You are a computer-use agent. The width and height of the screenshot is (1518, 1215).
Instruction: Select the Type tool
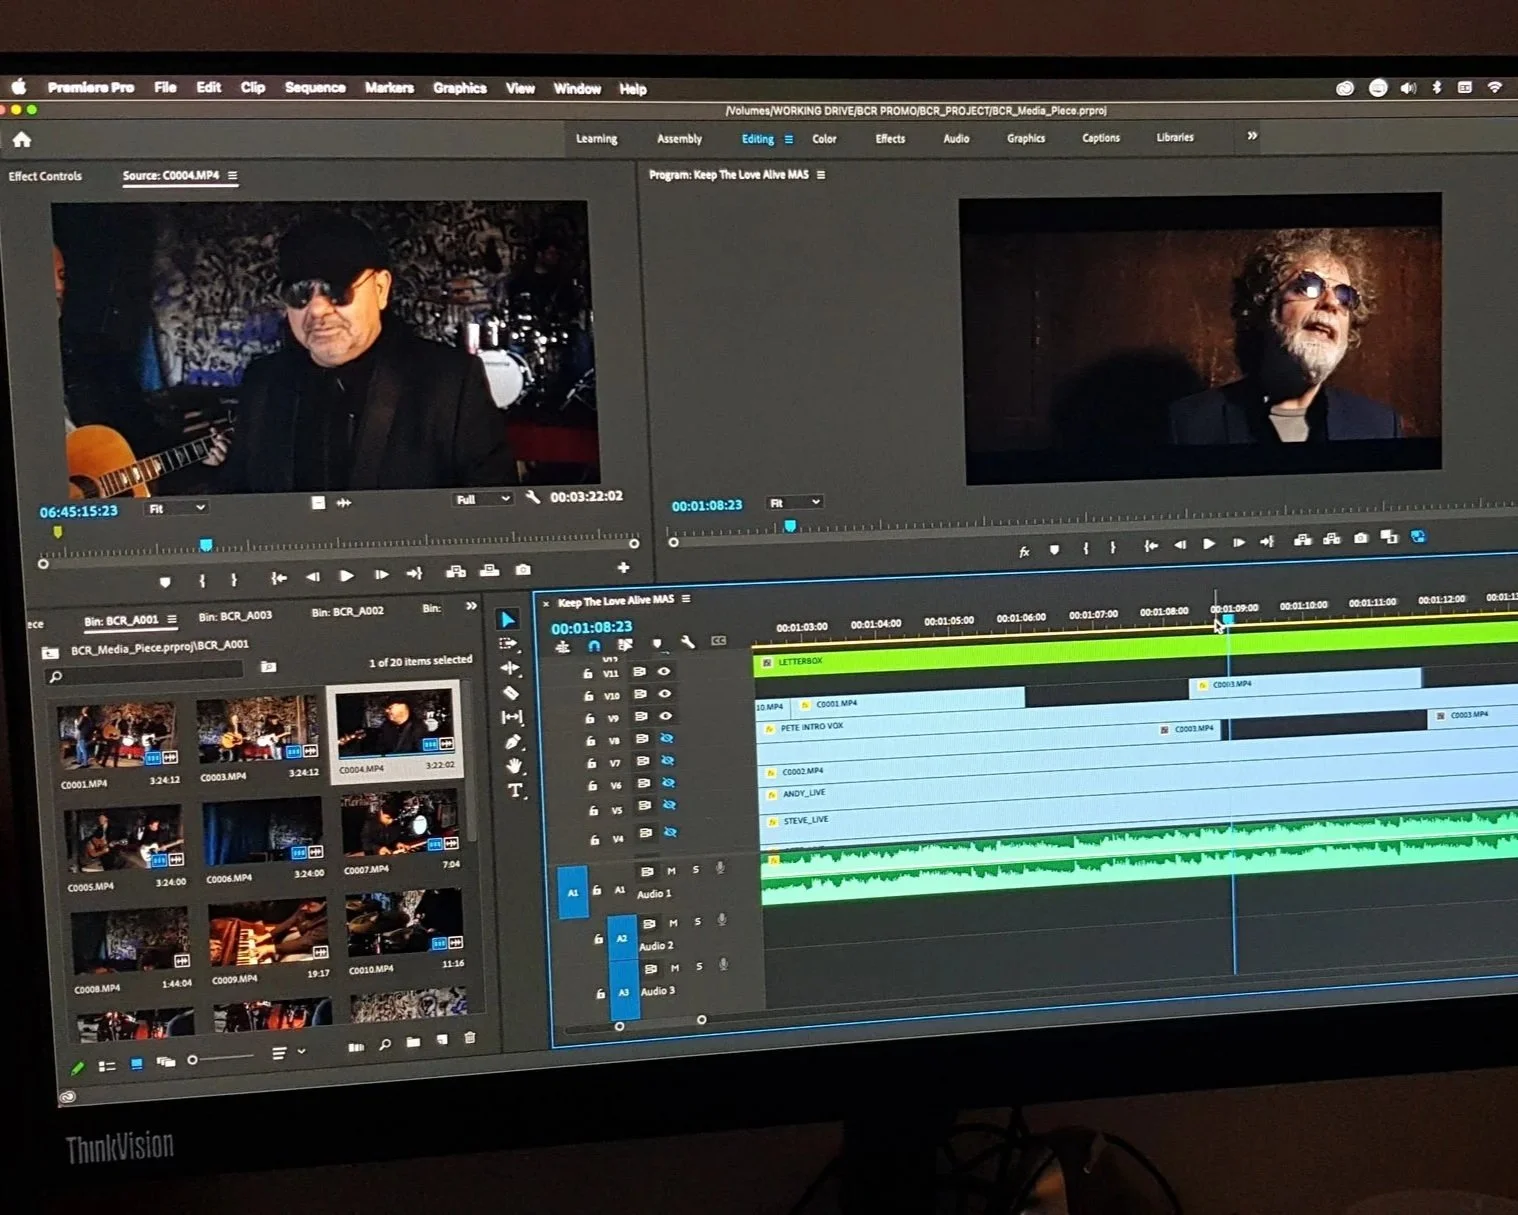516,790
